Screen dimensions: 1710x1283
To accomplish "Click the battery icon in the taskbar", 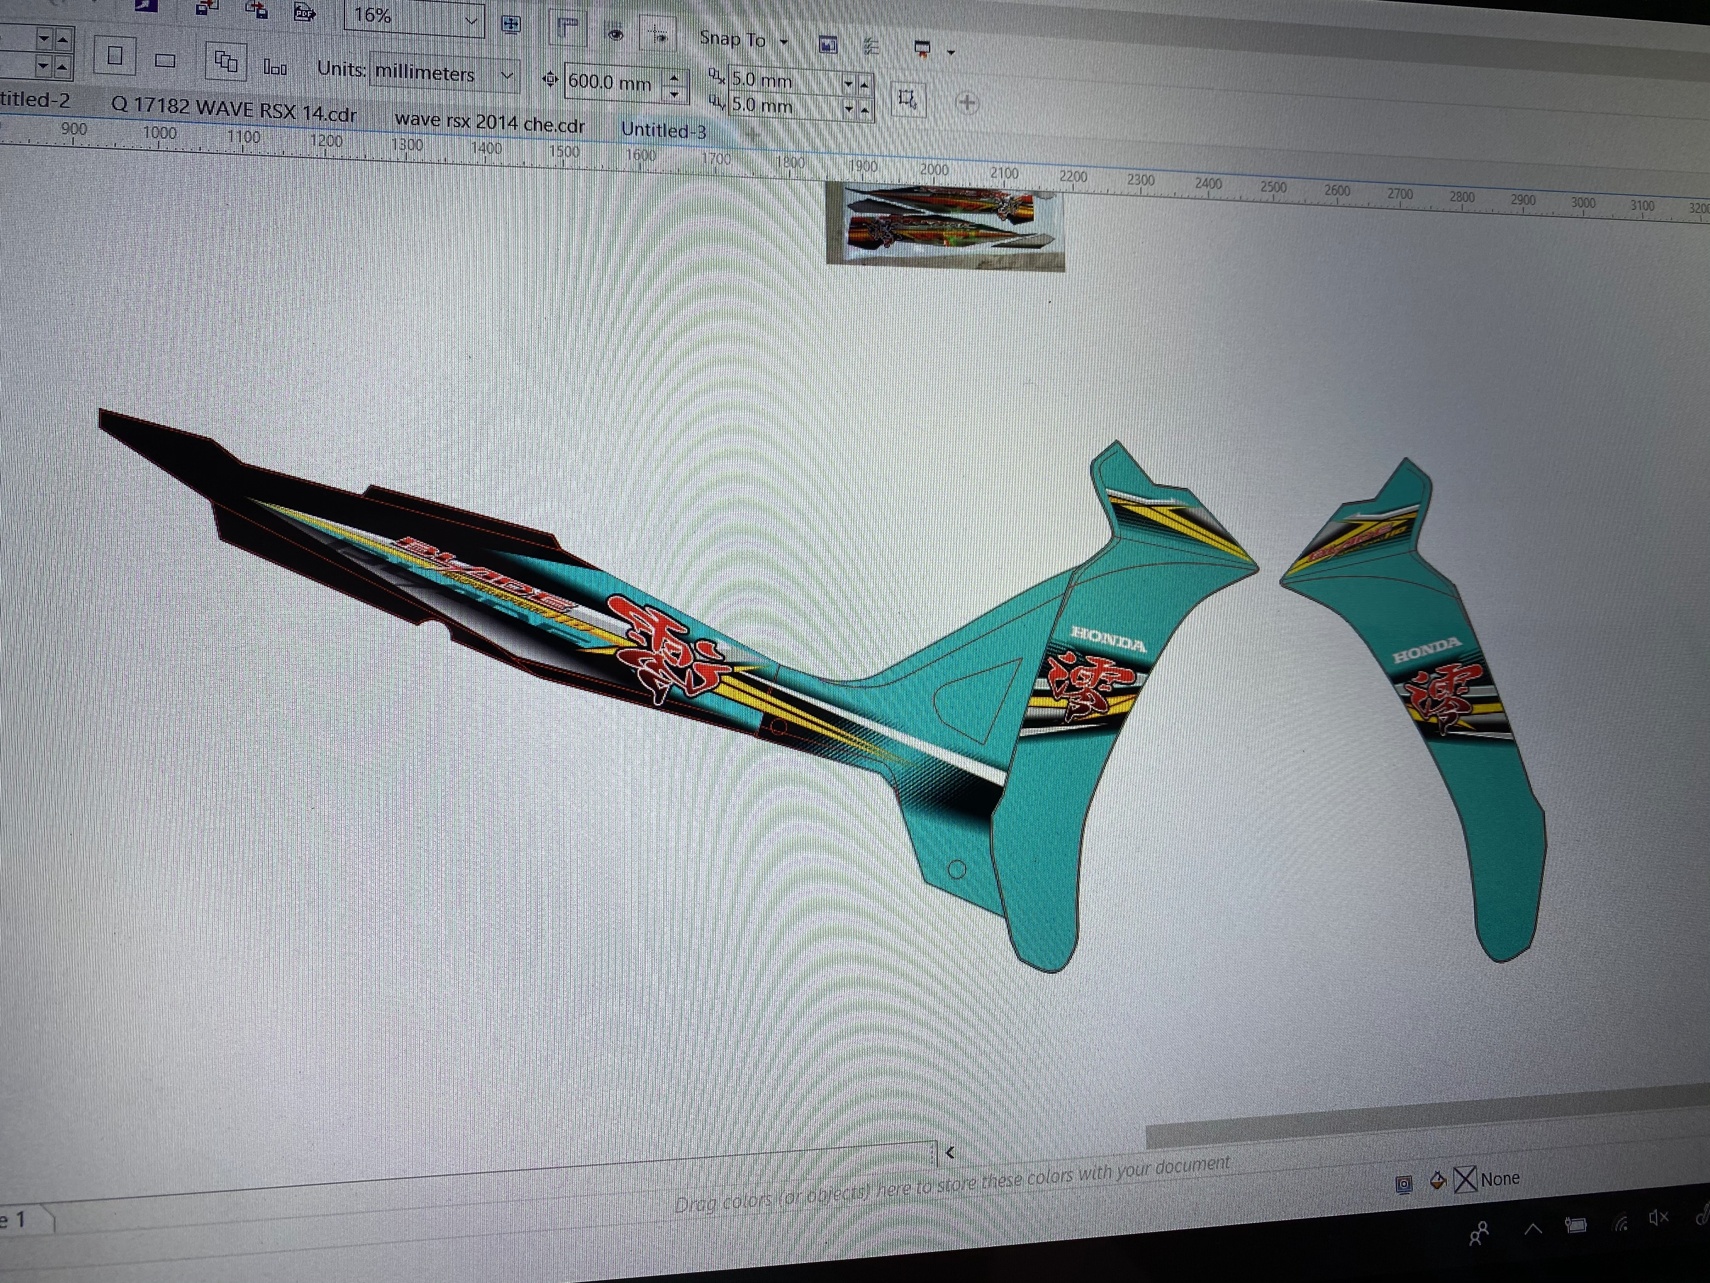I will pyautogui.click(x=1576, y=1225).
